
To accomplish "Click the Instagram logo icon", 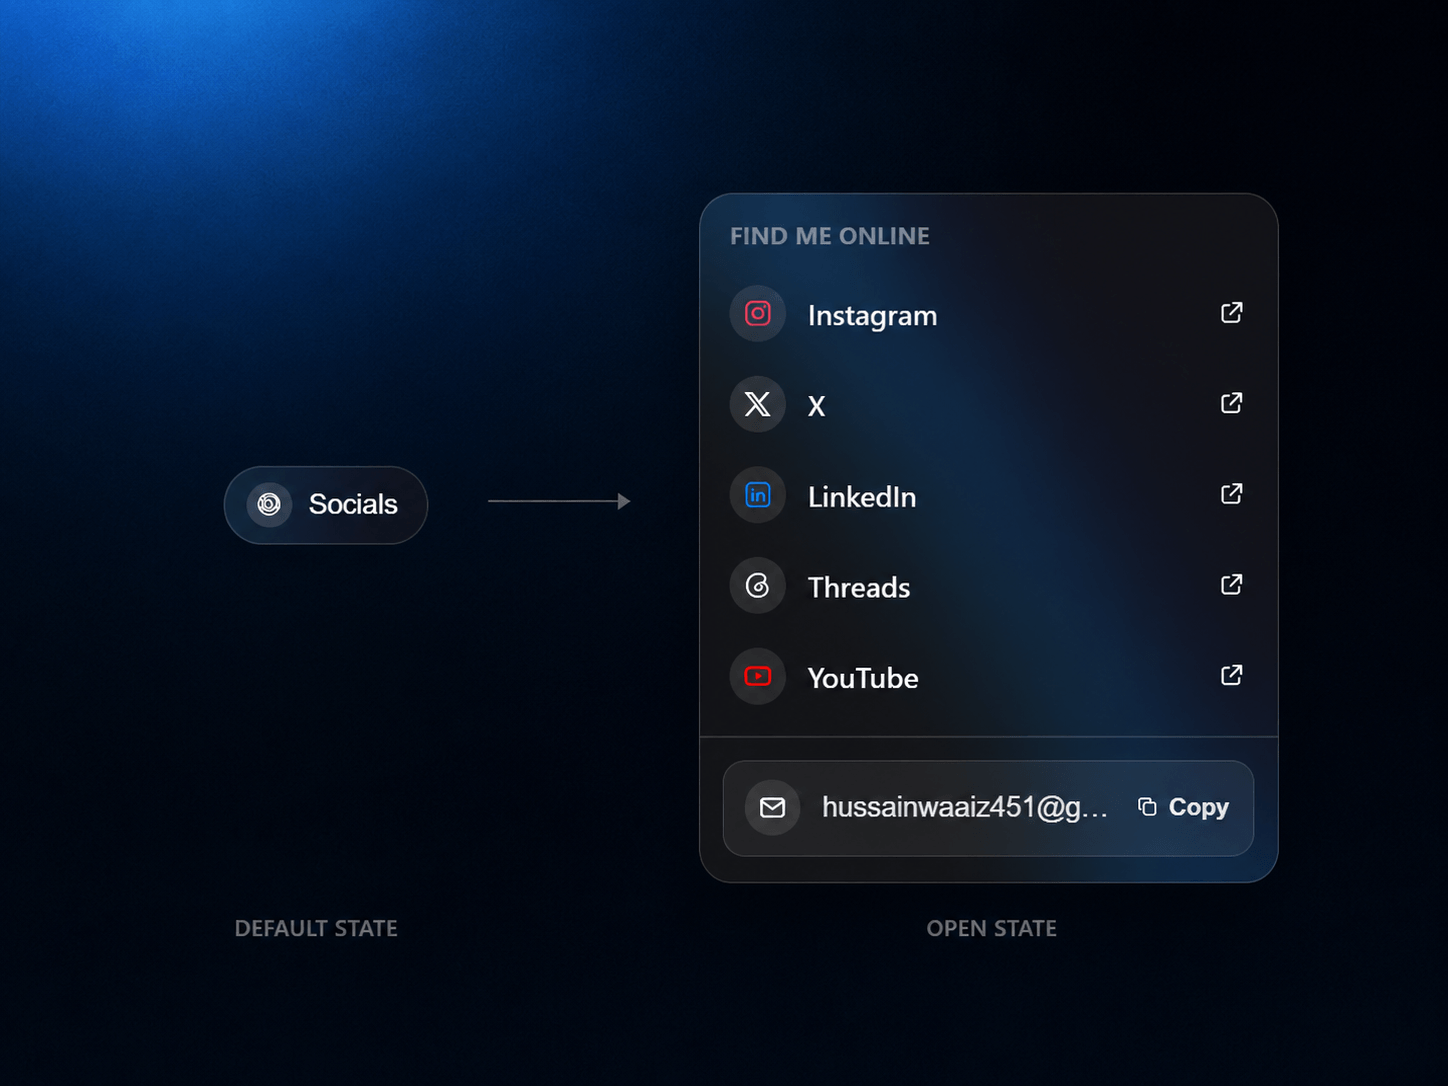I will [758, 314].
